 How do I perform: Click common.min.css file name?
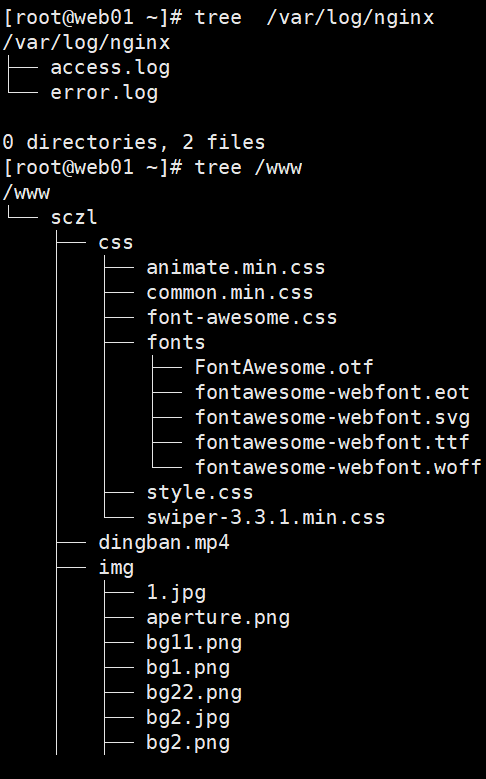[230, 292]
